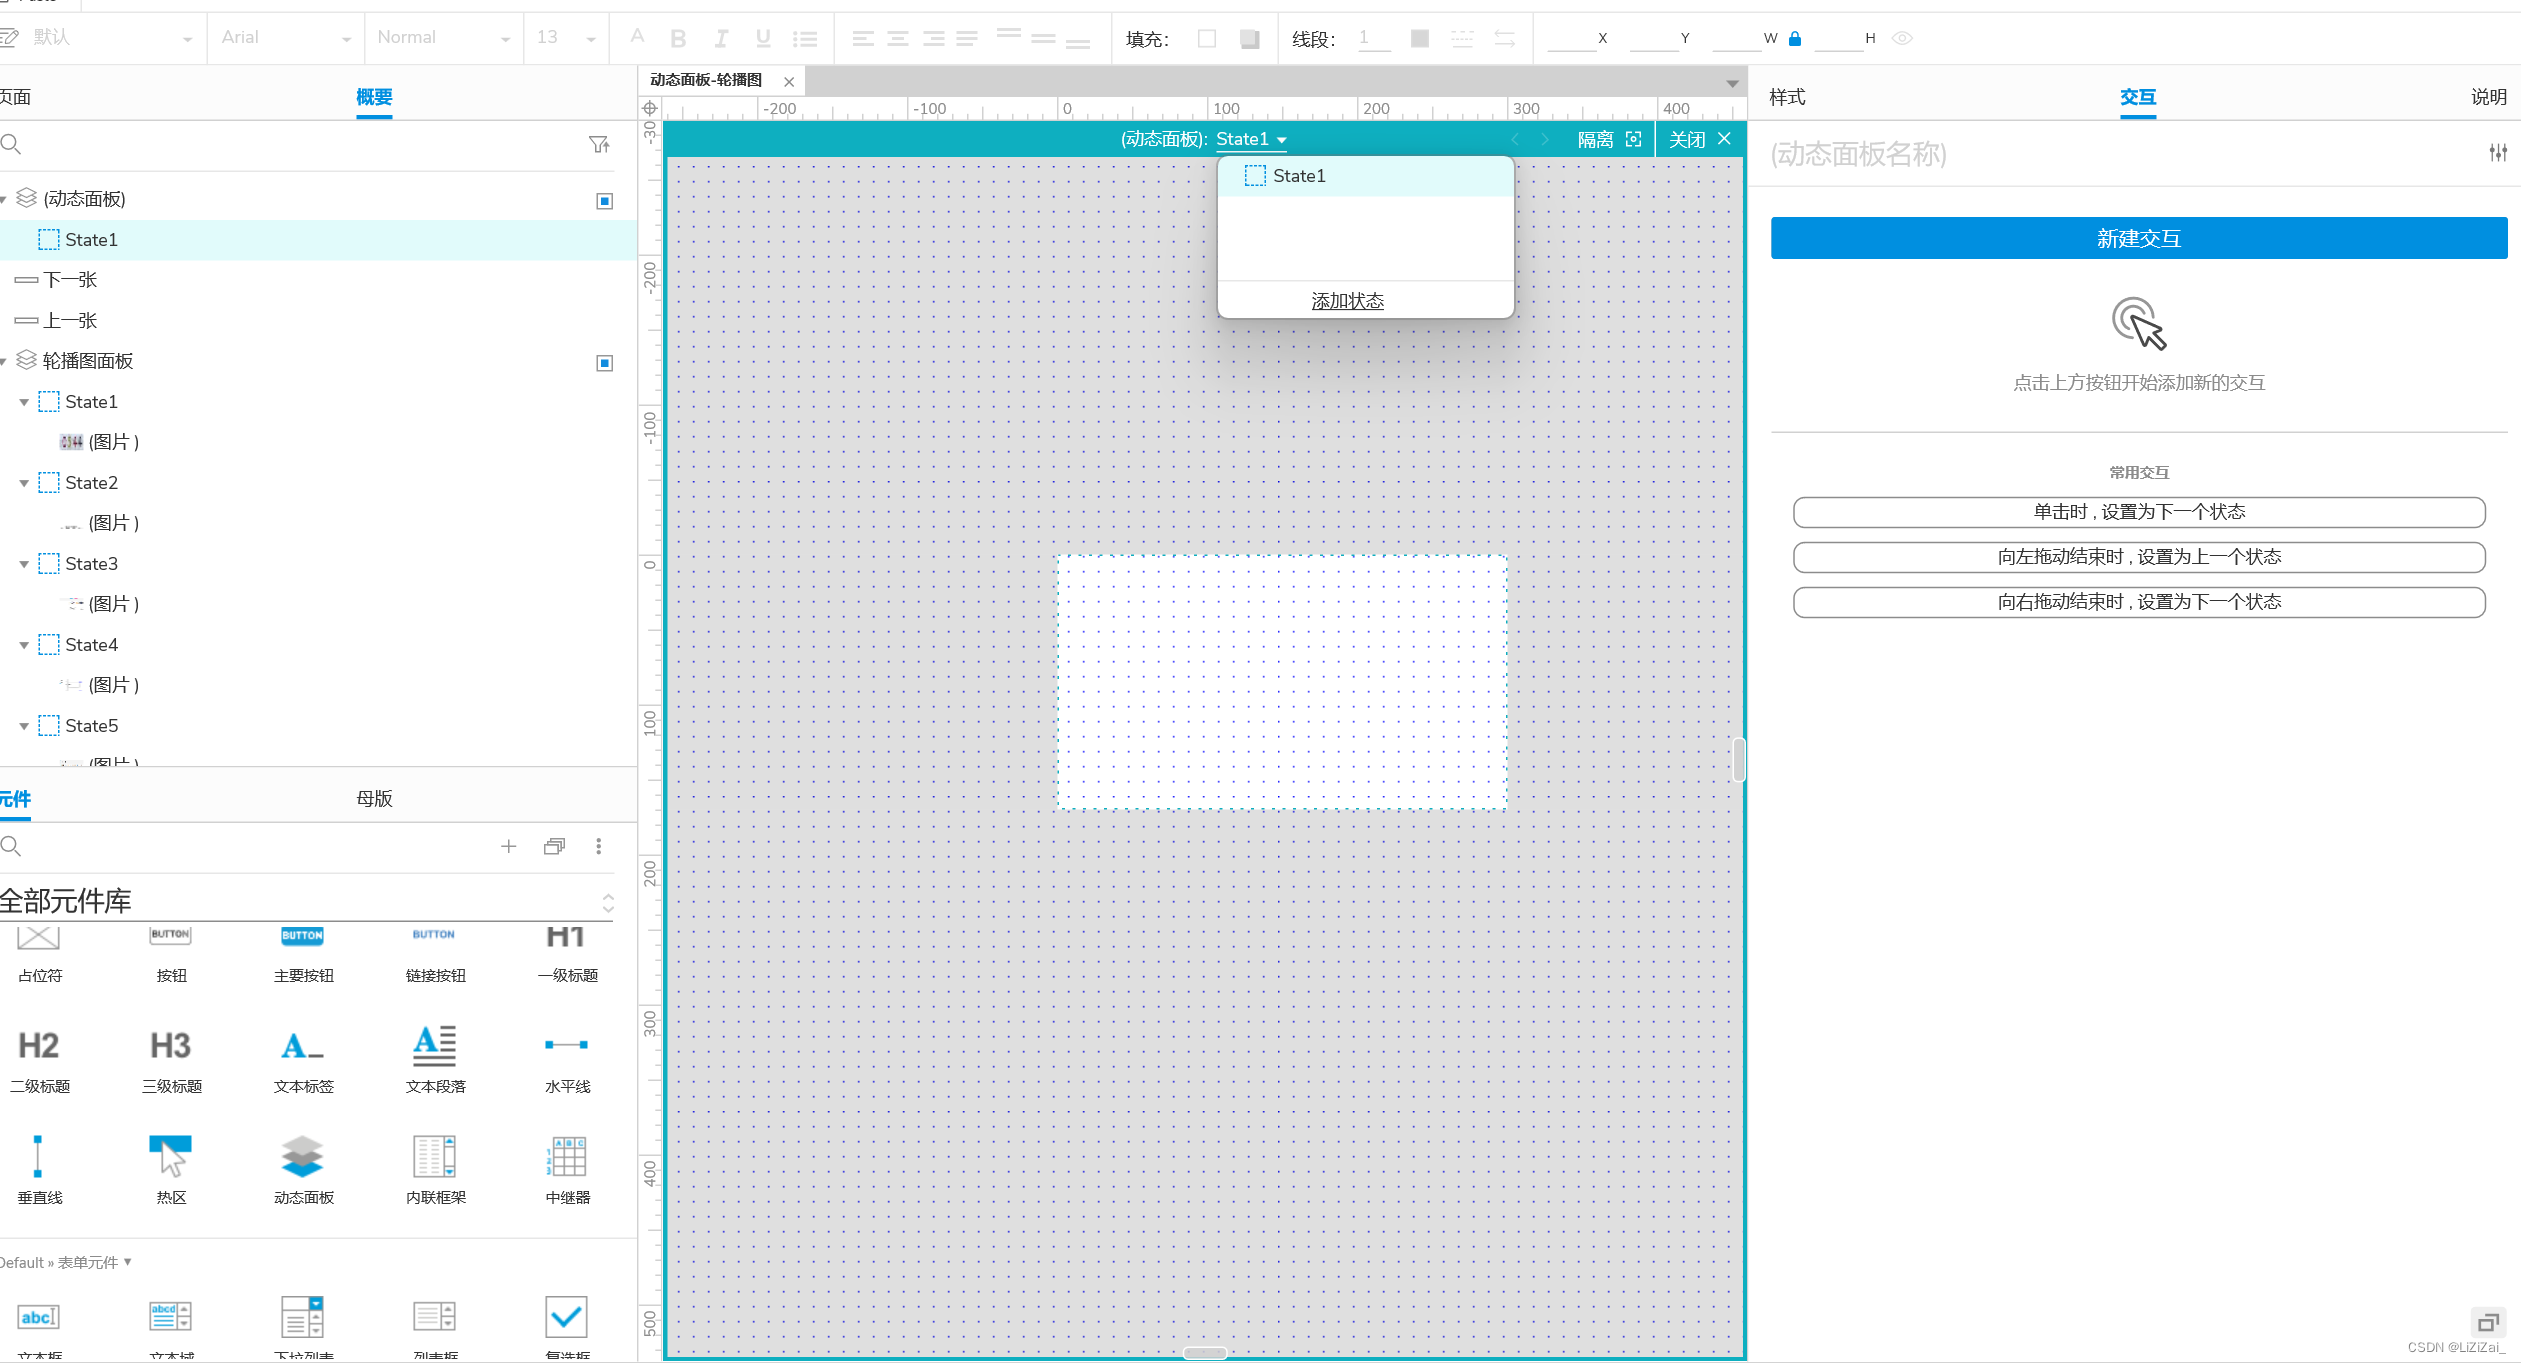
Task: Click library options three-dot icon
Action: tap(599, 847)
